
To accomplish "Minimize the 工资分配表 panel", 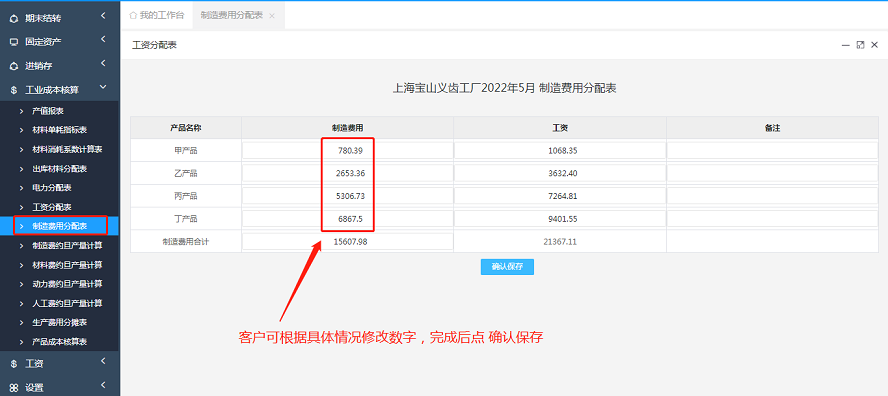I will (x=846, y=45).
